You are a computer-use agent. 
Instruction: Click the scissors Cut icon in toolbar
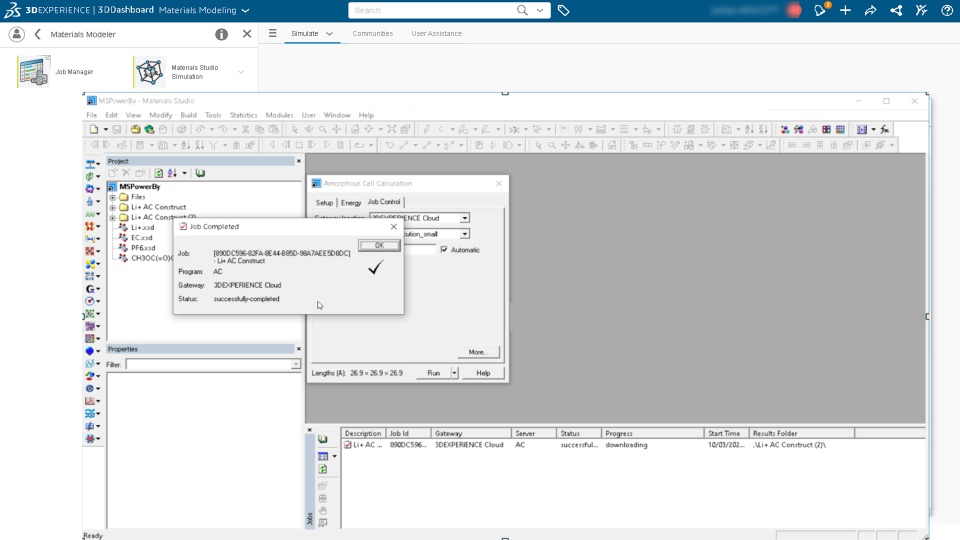click(x=246, y=129)
